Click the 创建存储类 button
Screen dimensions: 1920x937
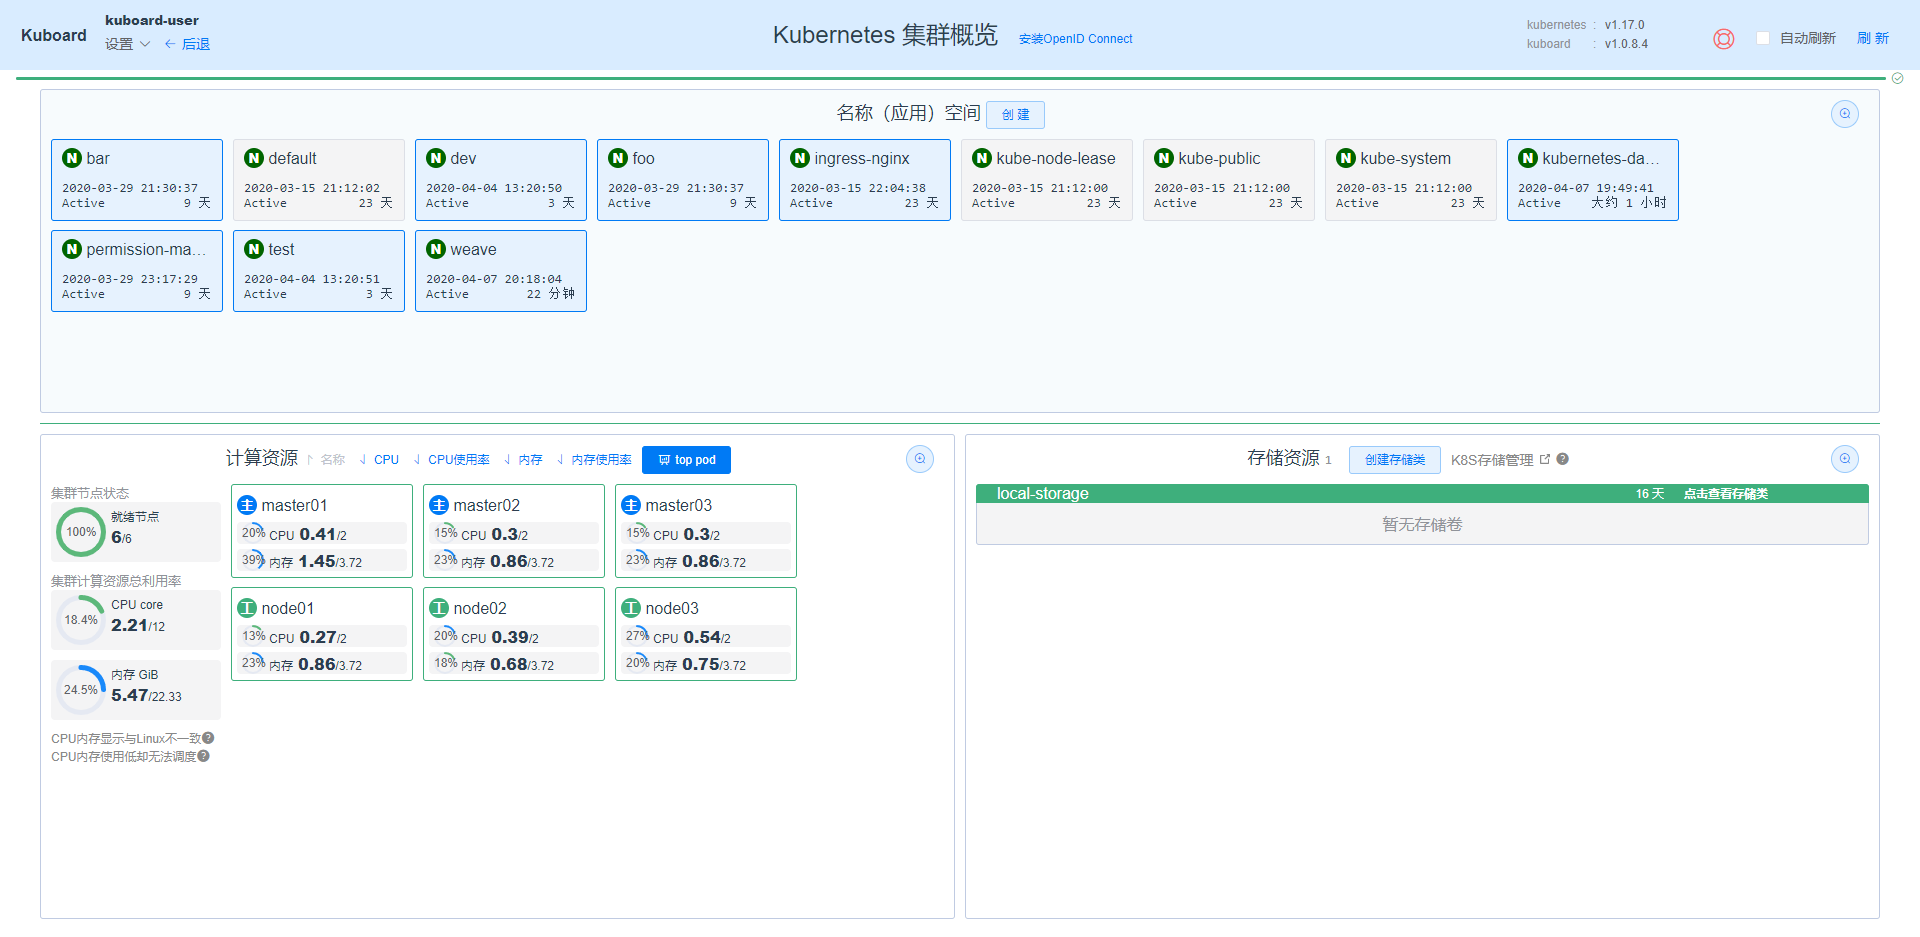click(1394, 460)
